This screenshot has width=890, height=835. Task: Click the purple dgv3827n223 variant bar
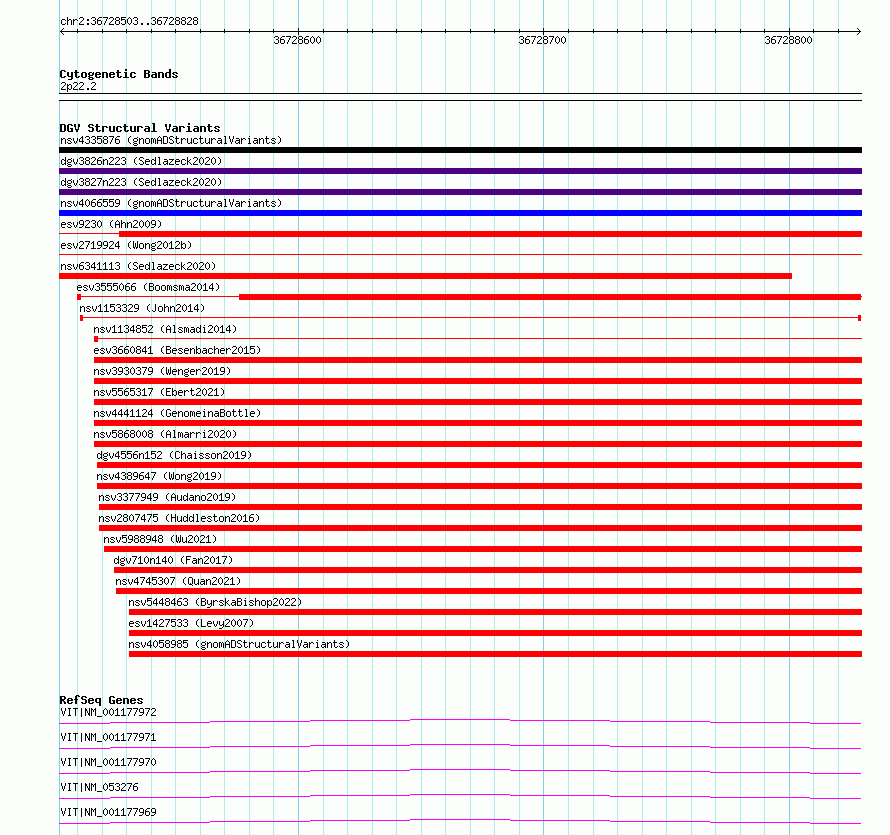point(460,192)
